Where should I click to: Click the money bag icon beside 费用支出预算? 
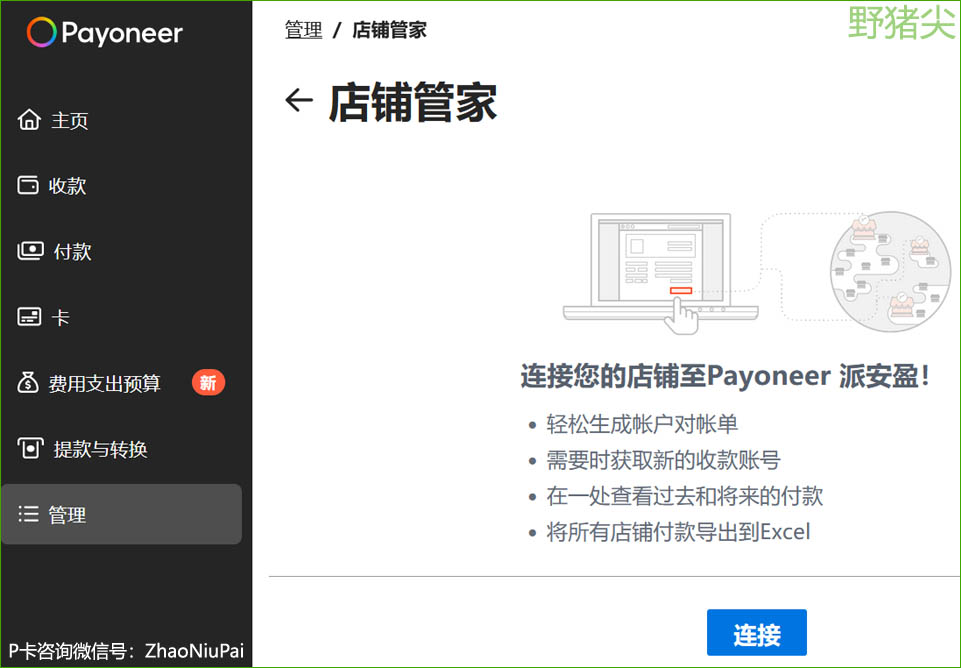pyautogui.click(x=28, y=383)
